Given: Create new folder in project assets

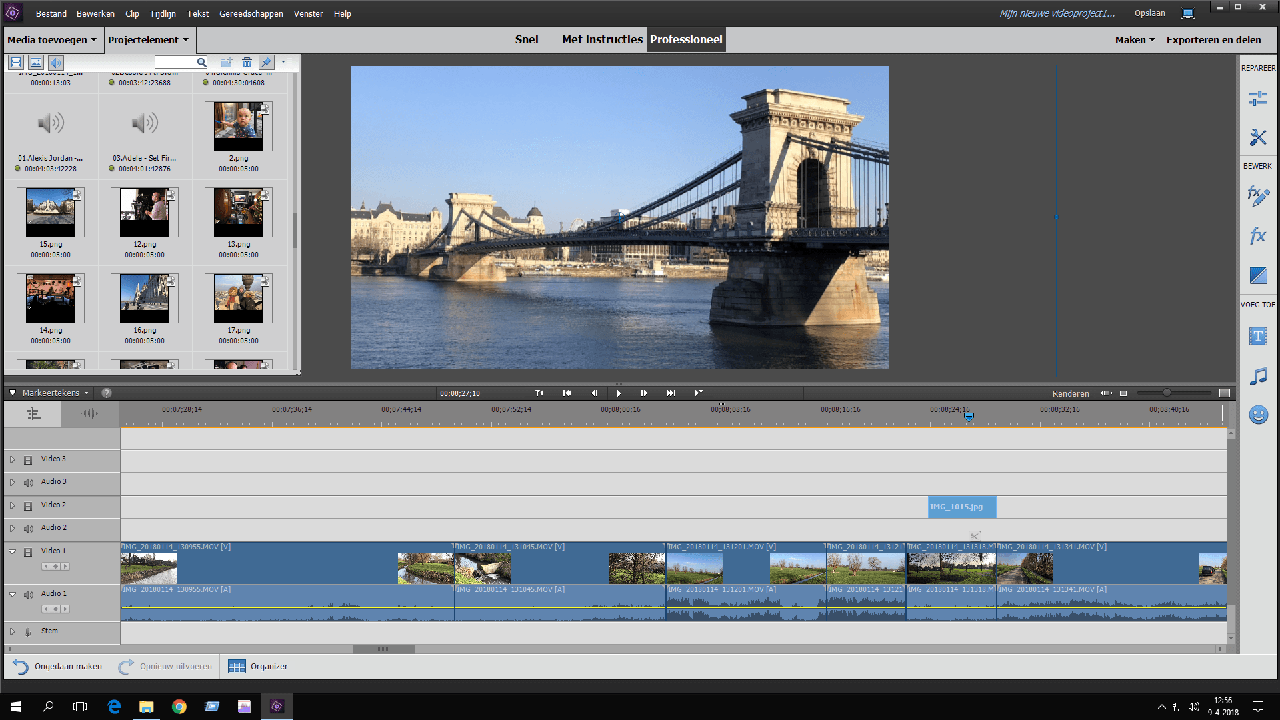Looking at the screenshot, I should coord(227,62).
